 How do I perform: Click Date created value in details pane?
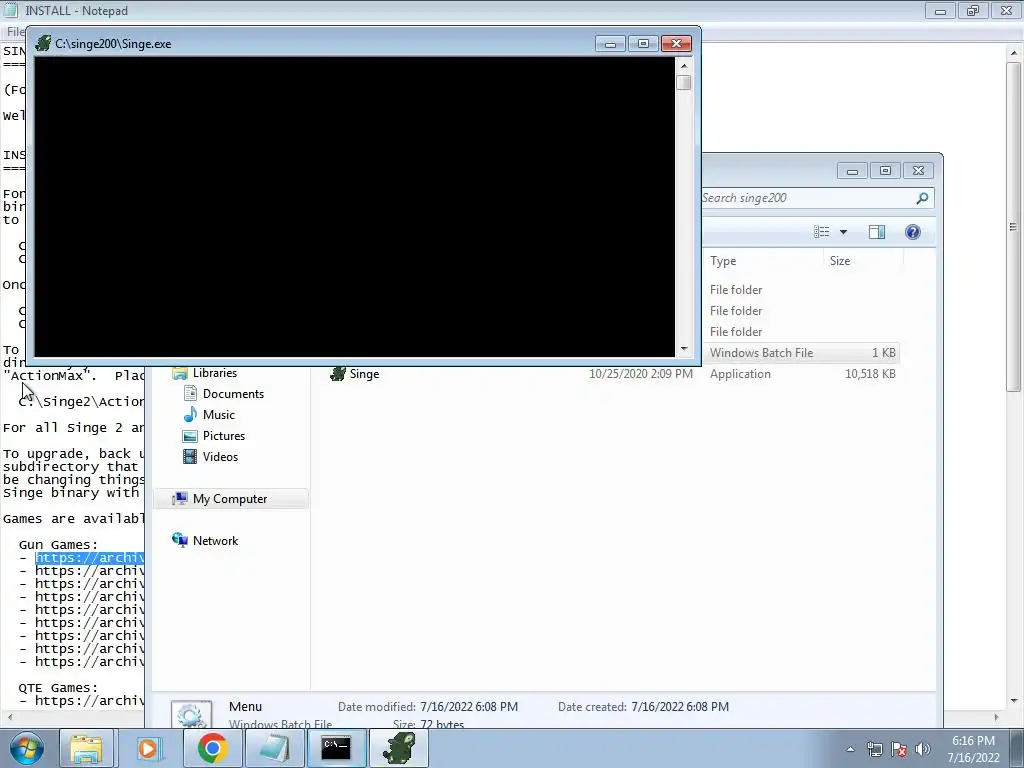680,707
